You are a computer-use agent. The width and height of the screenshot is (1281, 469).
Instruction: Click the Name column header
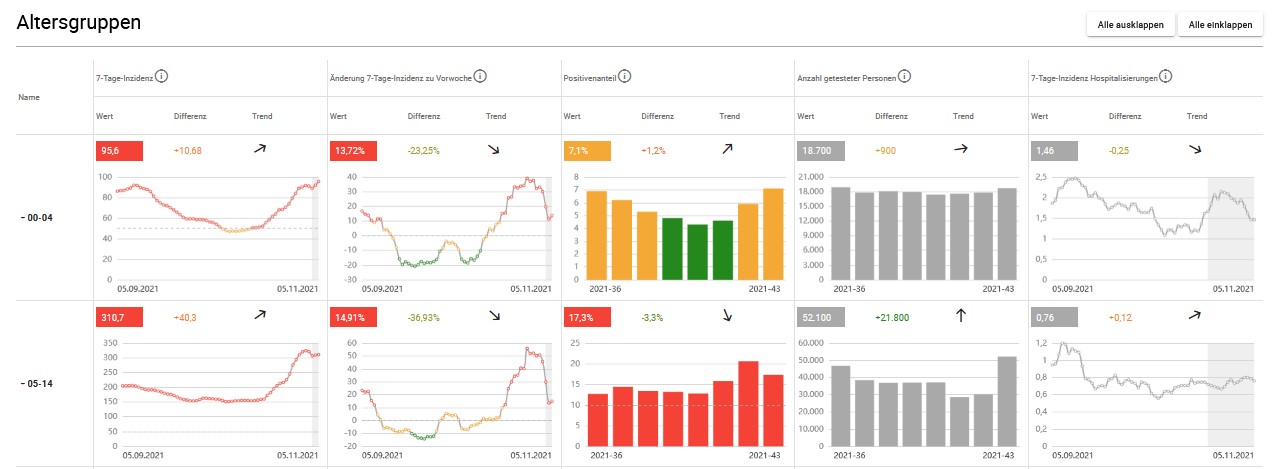[x=28, y=98]
